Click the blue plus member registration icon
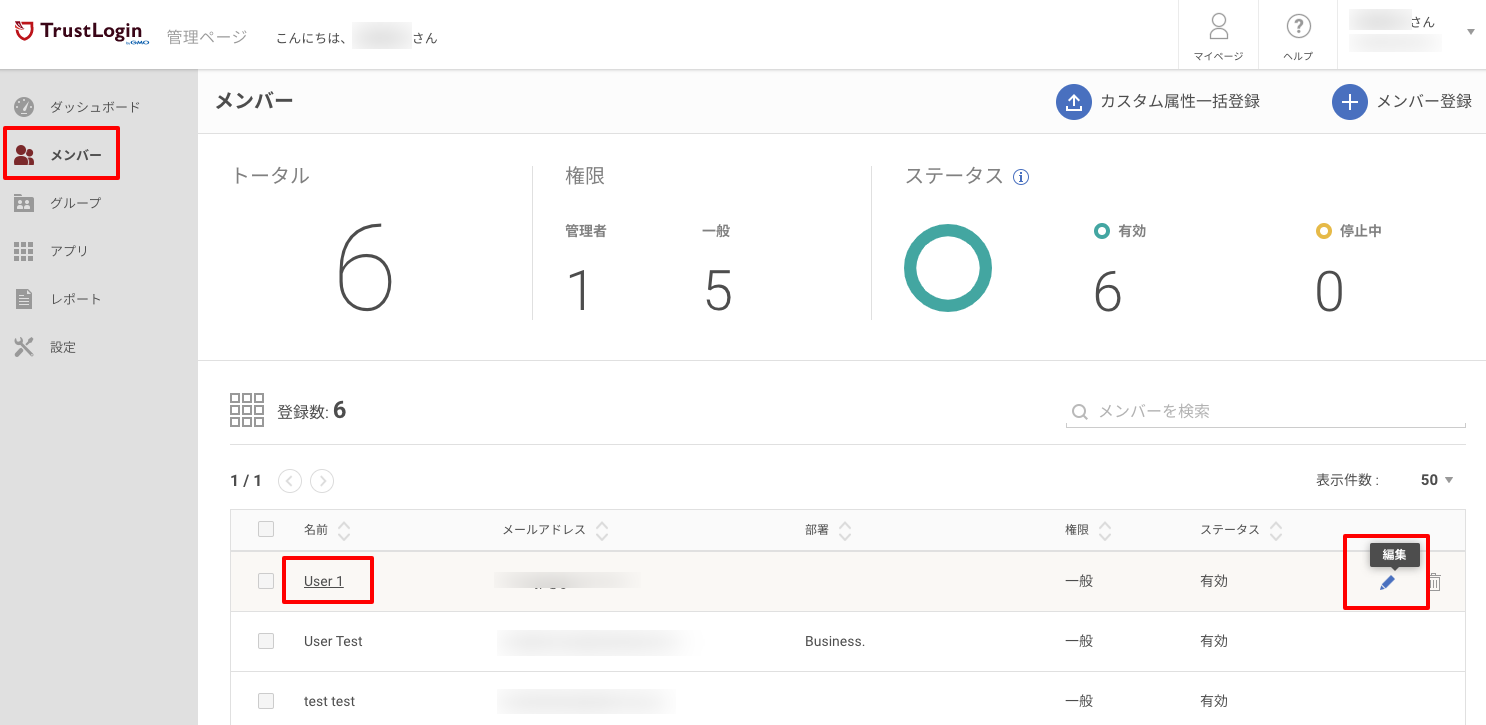 1350,102
